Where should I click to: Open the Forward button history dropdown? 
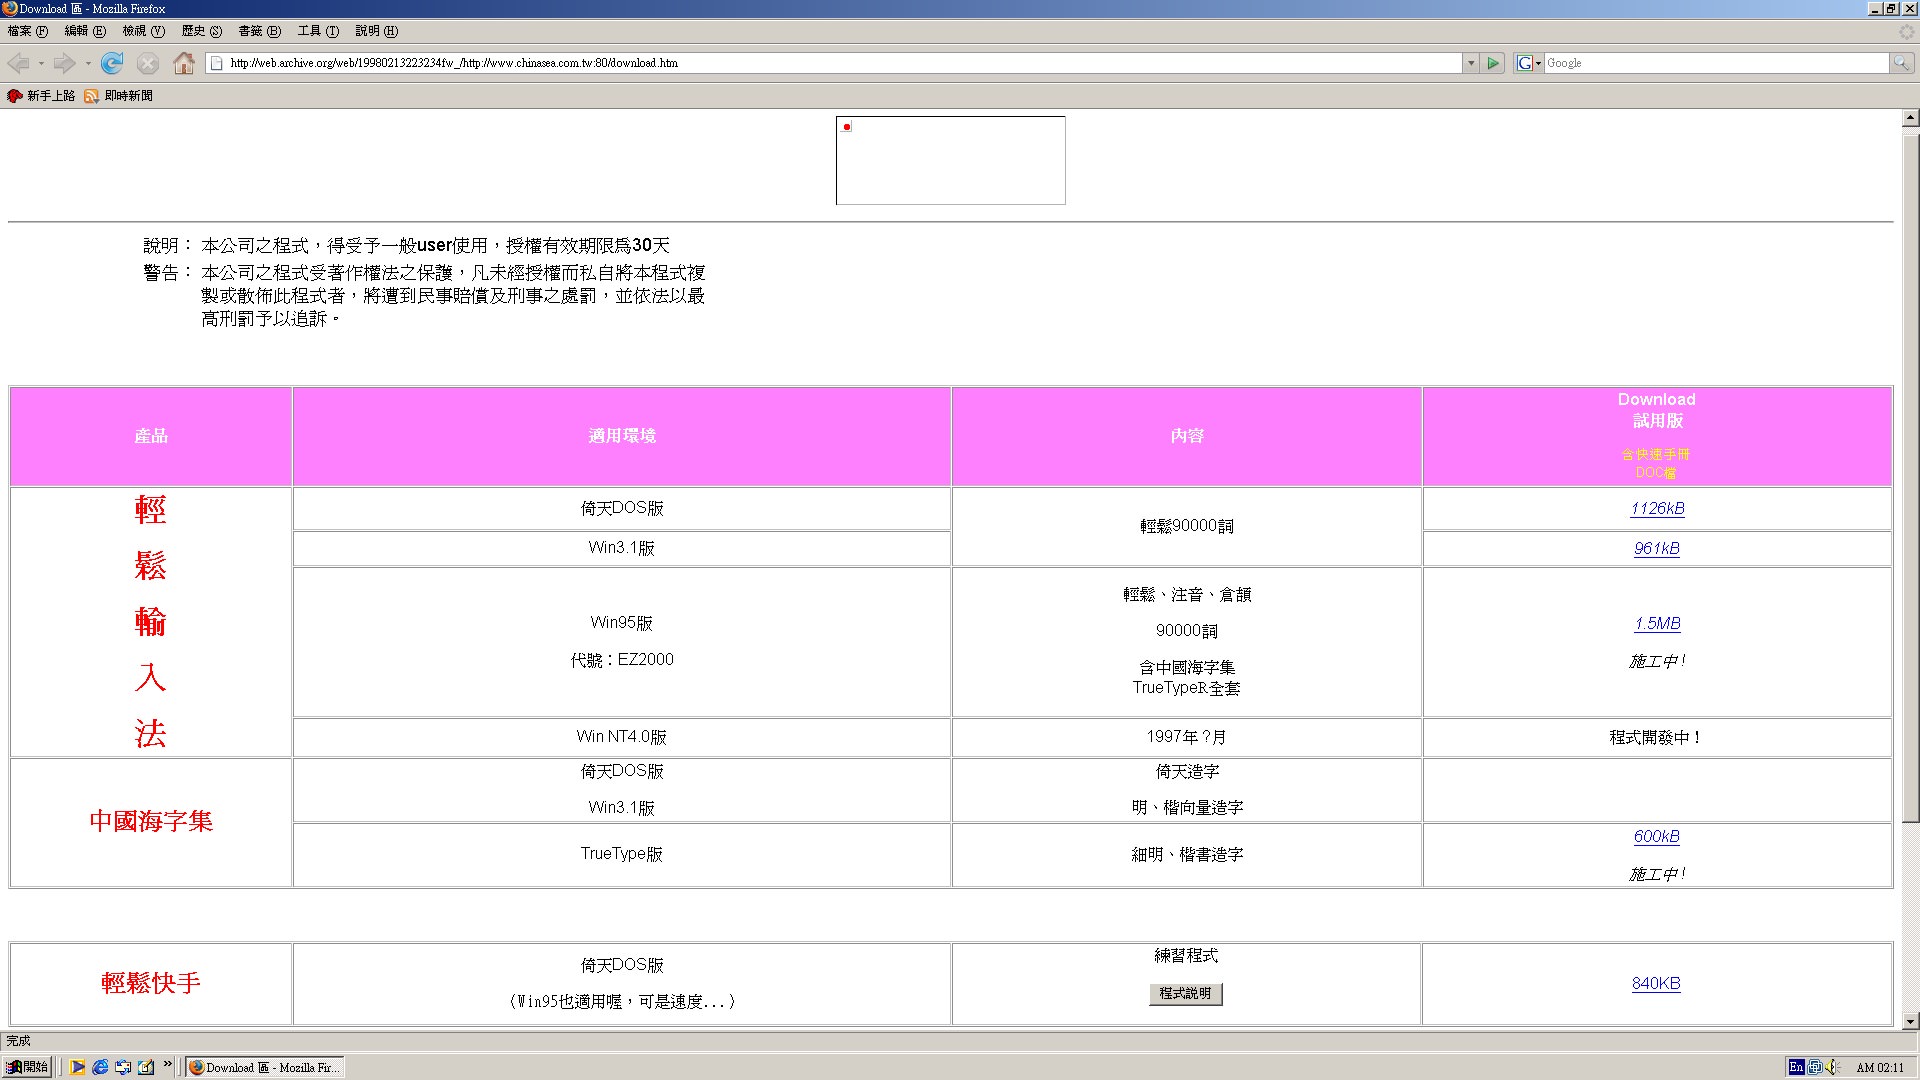click(x=88, y=63)
